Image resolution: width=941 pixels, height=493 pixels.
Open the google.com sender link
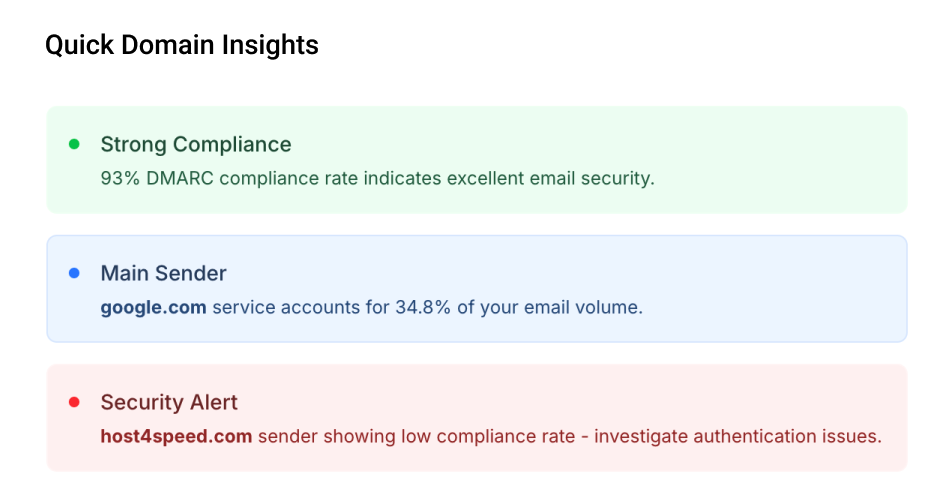click(154, 307)
